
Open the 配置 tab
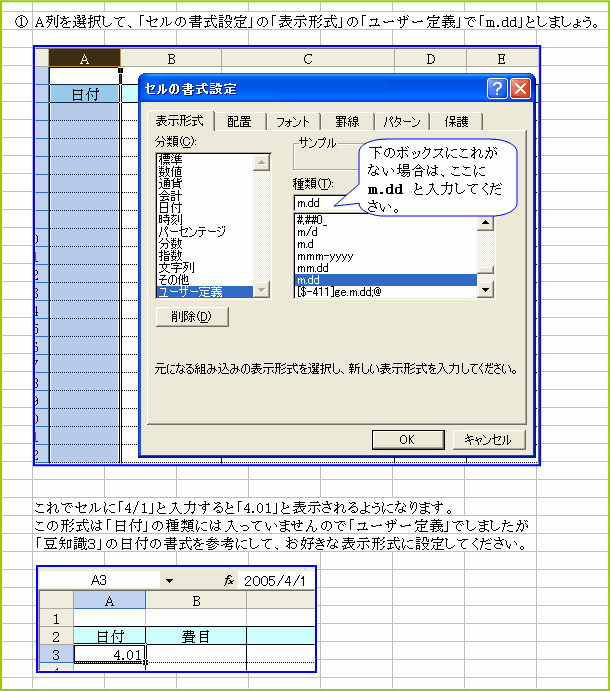(x=240, y=122)
